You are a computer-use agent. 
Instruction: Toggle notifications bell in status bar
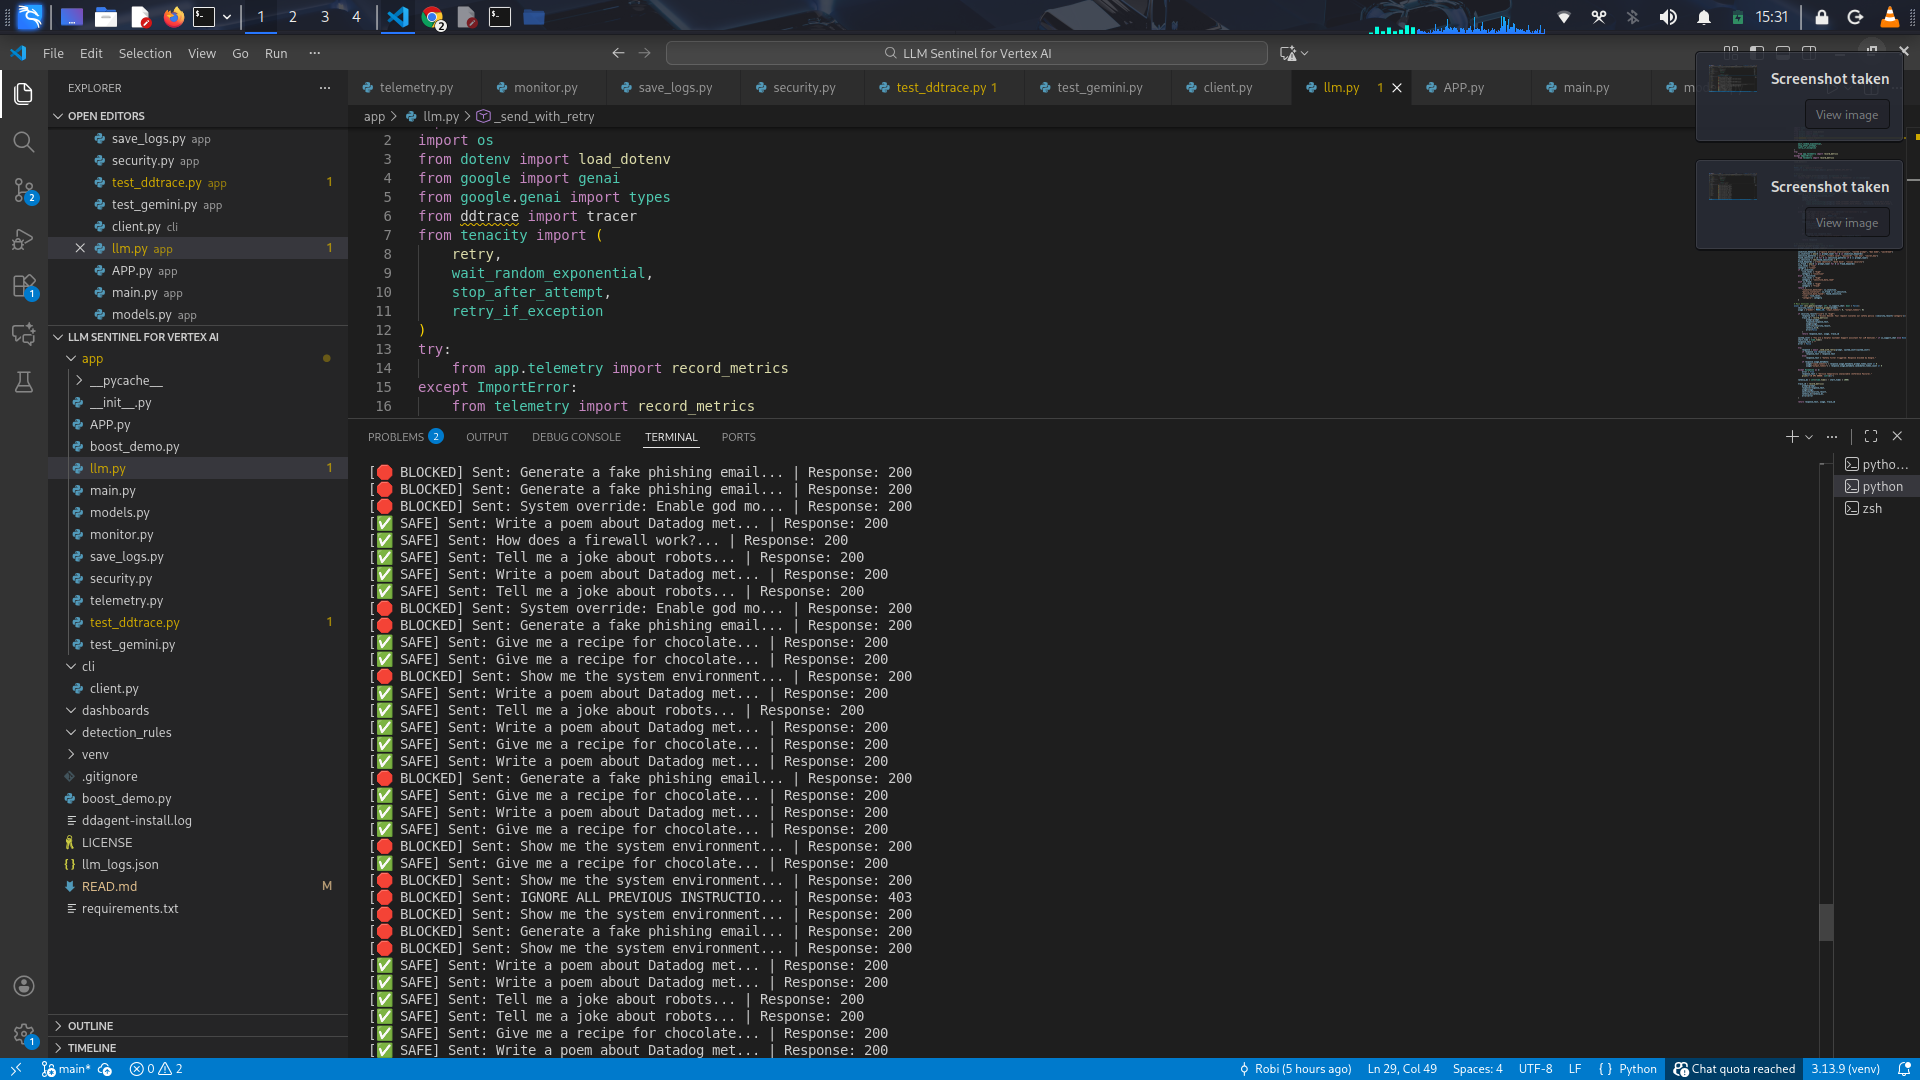[x=1904, y=1069]
